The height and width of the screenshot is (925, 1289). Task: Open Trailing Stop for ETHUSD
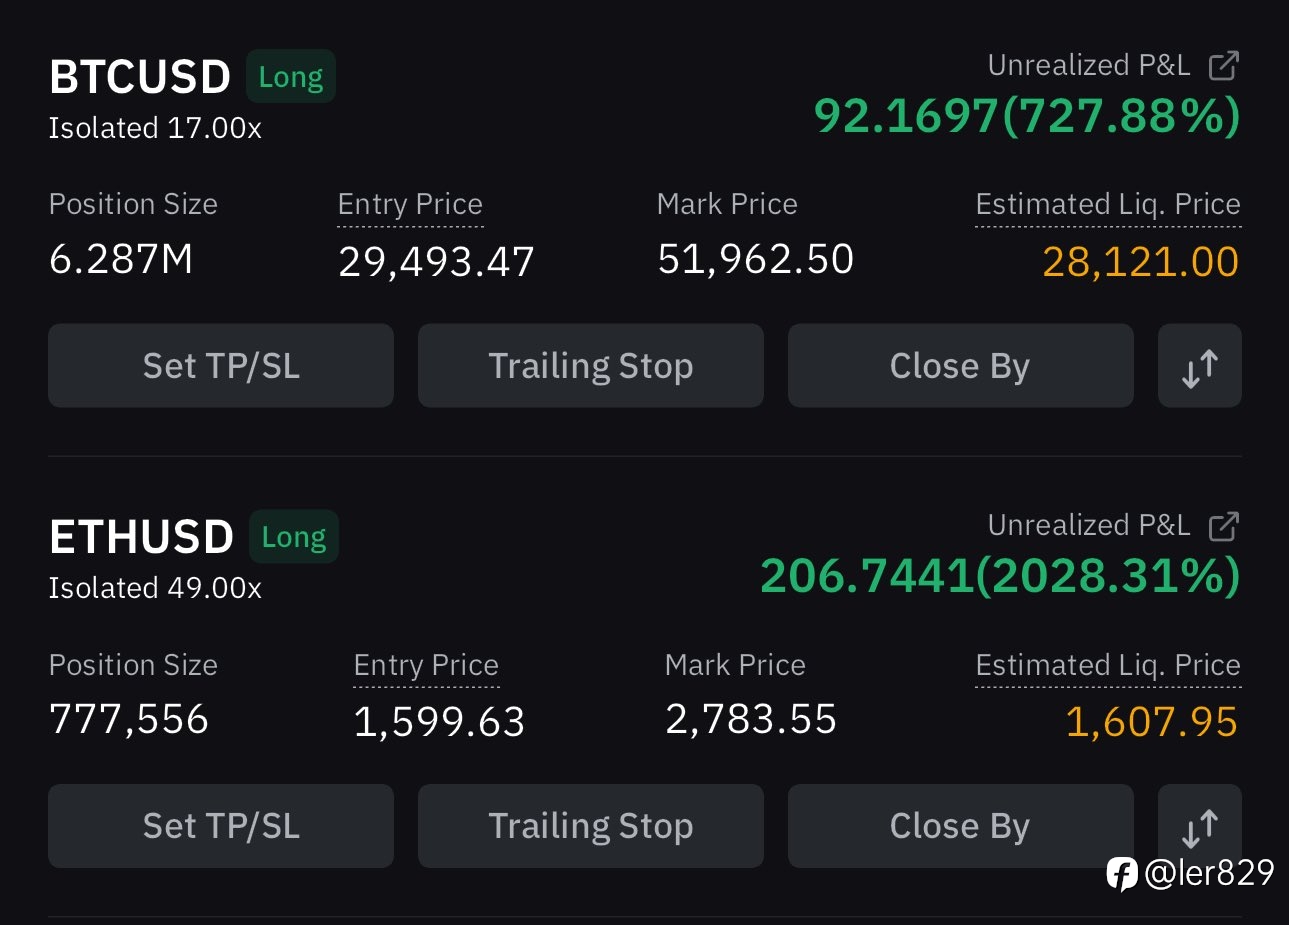point(590,826)
